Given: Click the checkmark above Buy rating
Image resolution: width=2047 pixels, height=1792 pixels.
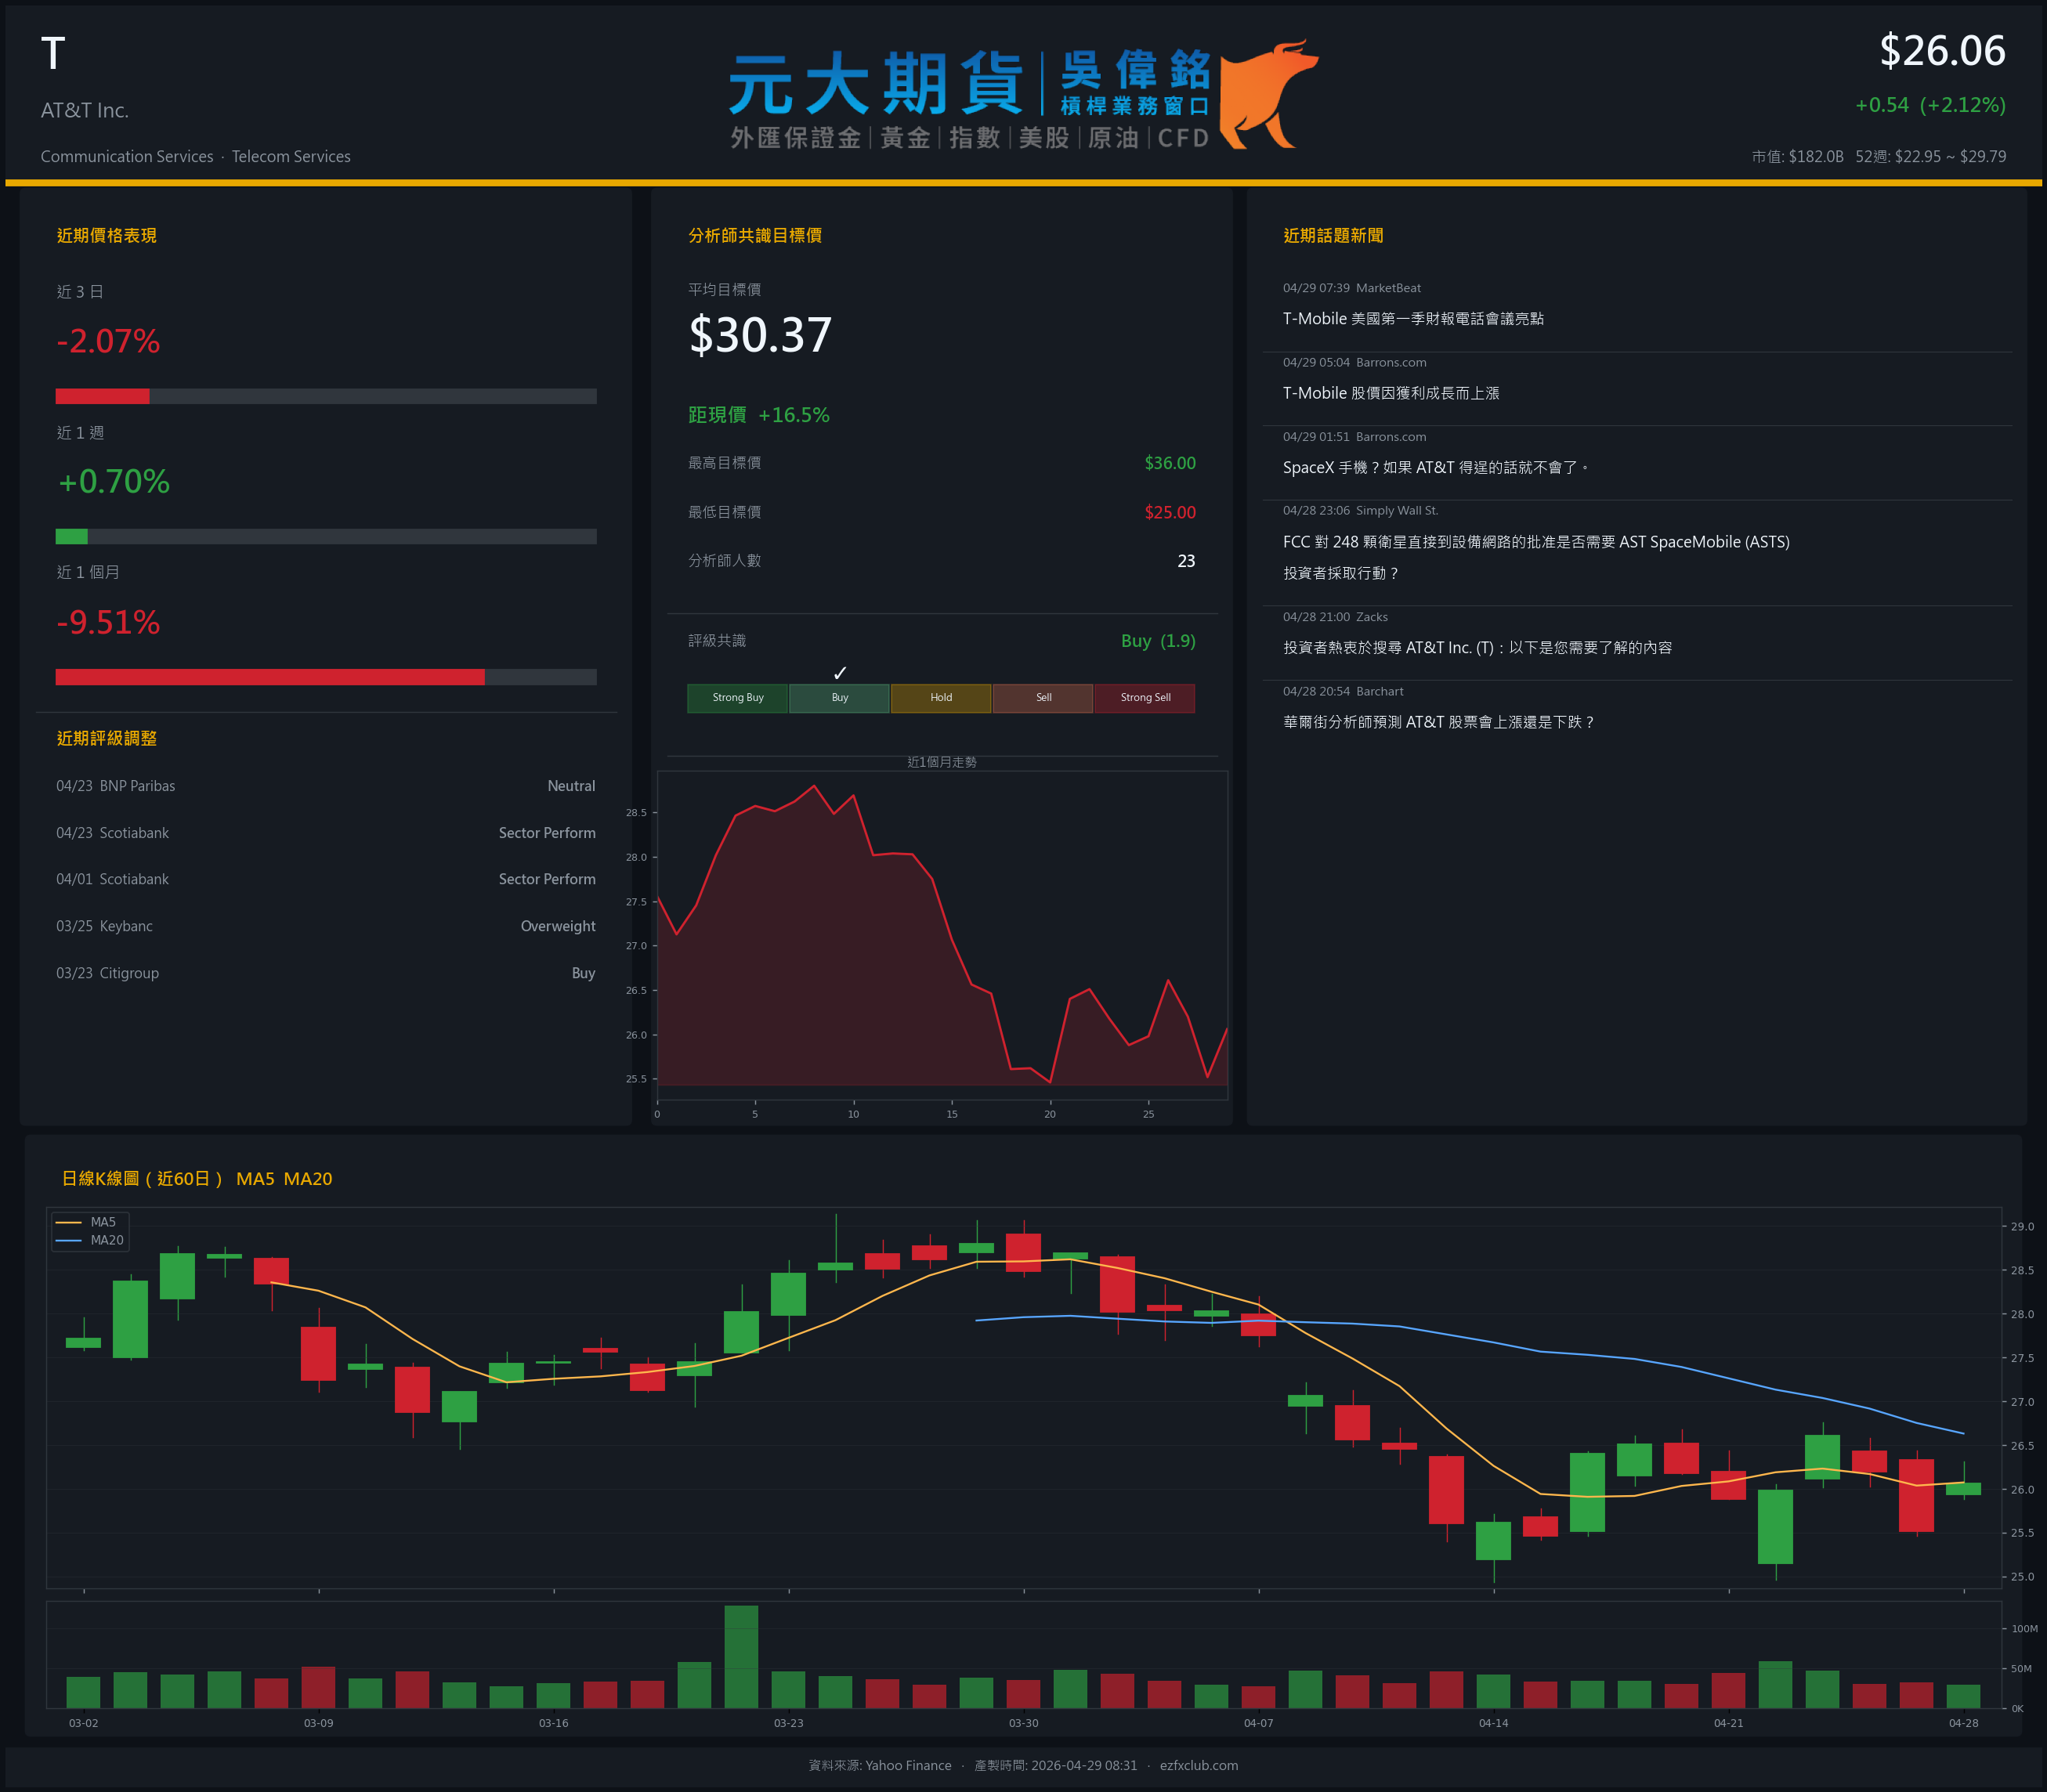Looking at the screenshot, I should (x=840, y=673).
